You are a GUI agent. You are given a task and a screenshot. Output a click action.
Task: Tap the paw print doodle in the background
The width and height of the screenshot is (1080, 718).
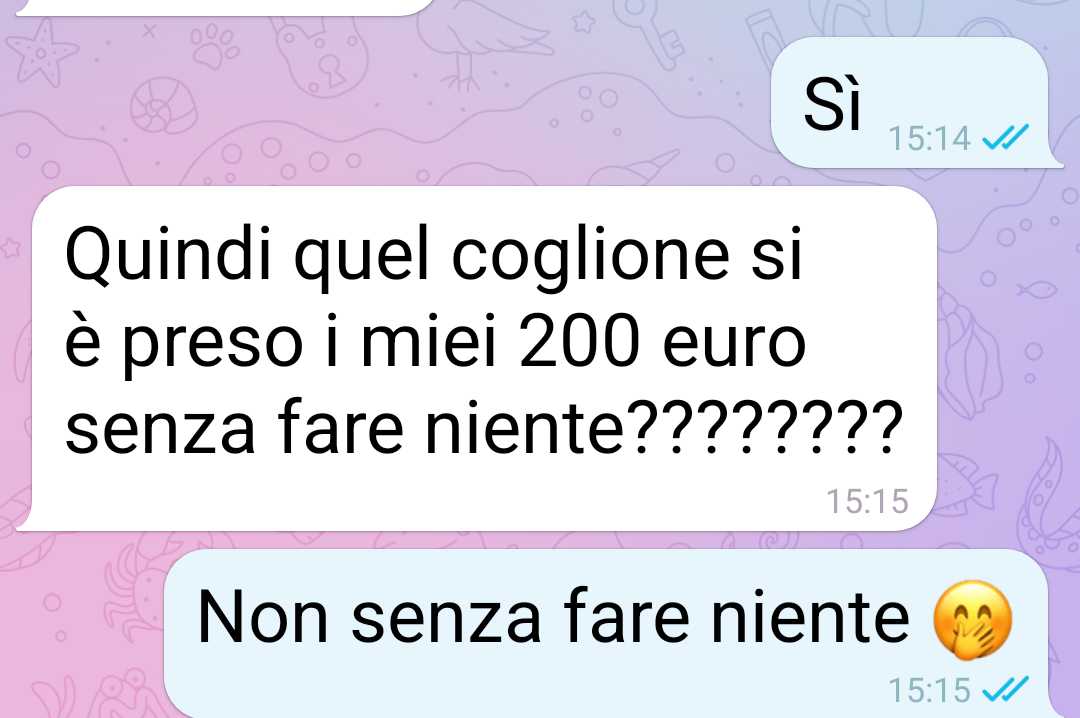[x=214, y=45]
